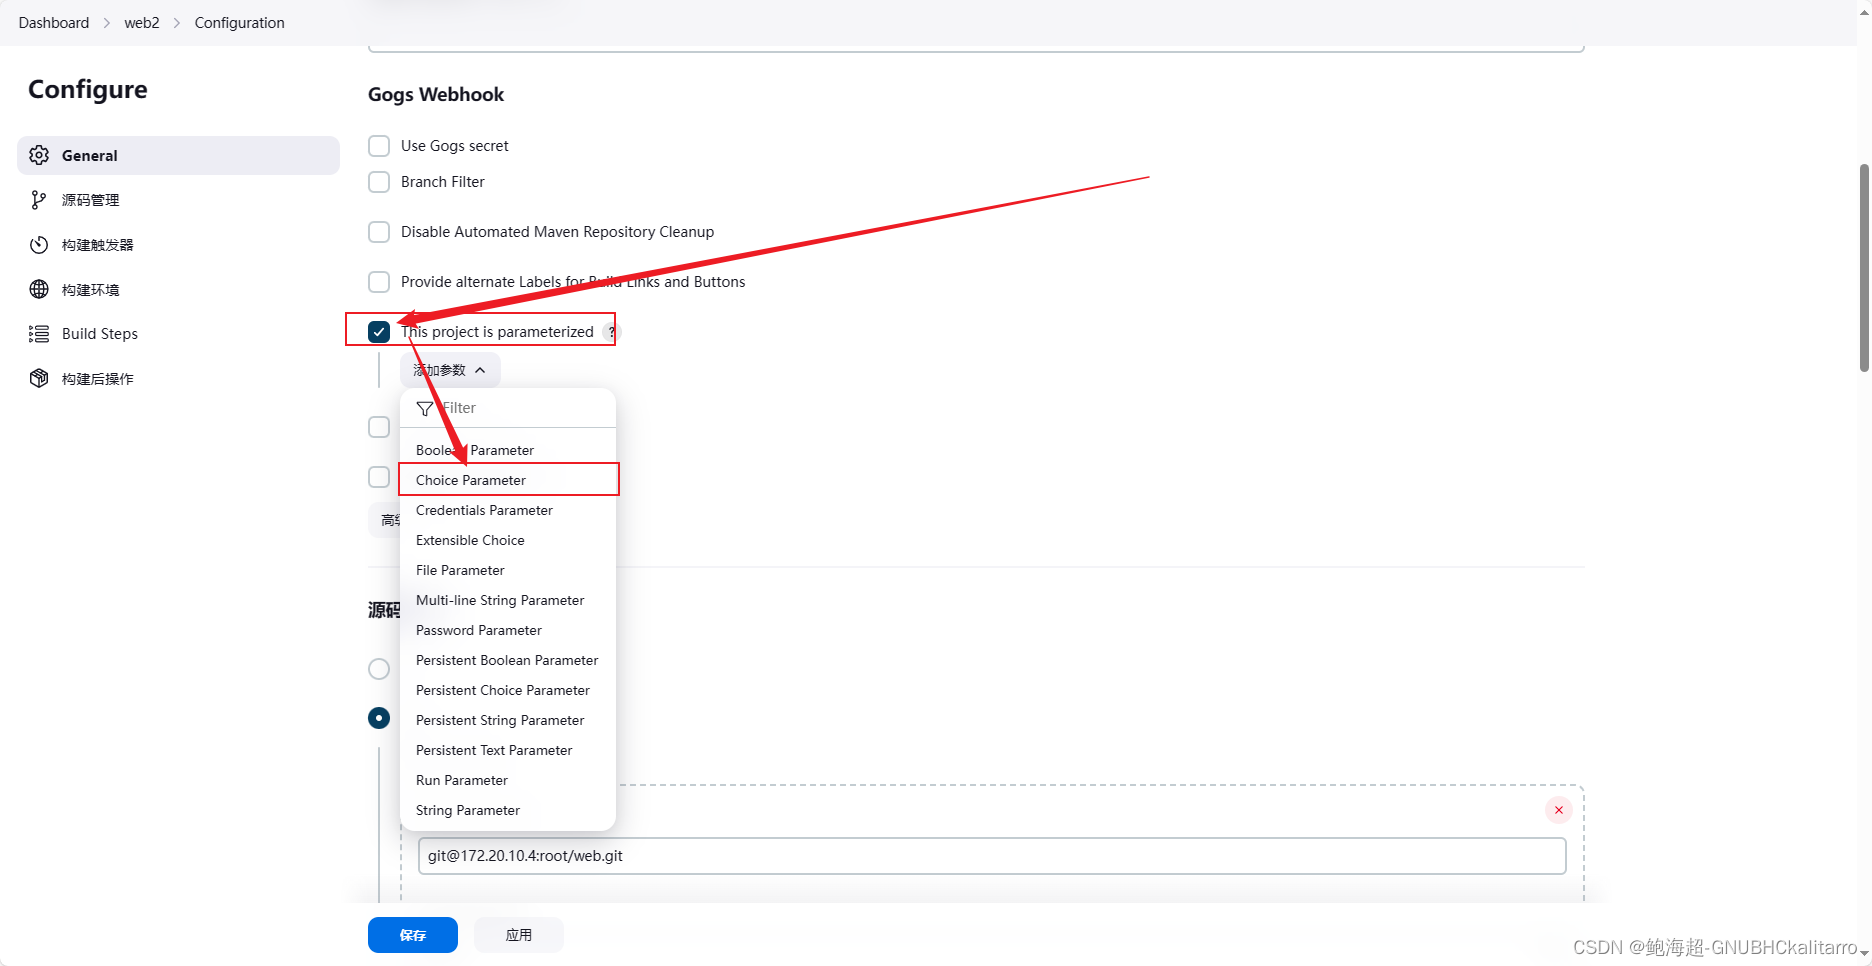Pick Credentials Parameter option
Screen dimensions: 1872x966
point(508,510)
